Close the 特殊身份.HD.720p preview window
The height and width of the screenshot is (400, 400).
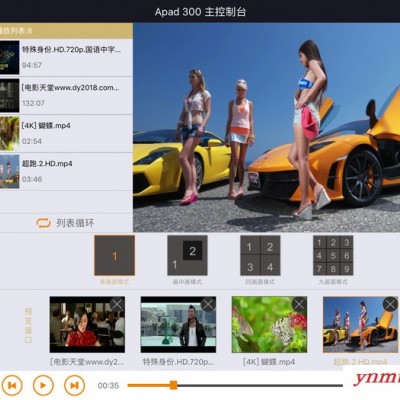point(208,305)
